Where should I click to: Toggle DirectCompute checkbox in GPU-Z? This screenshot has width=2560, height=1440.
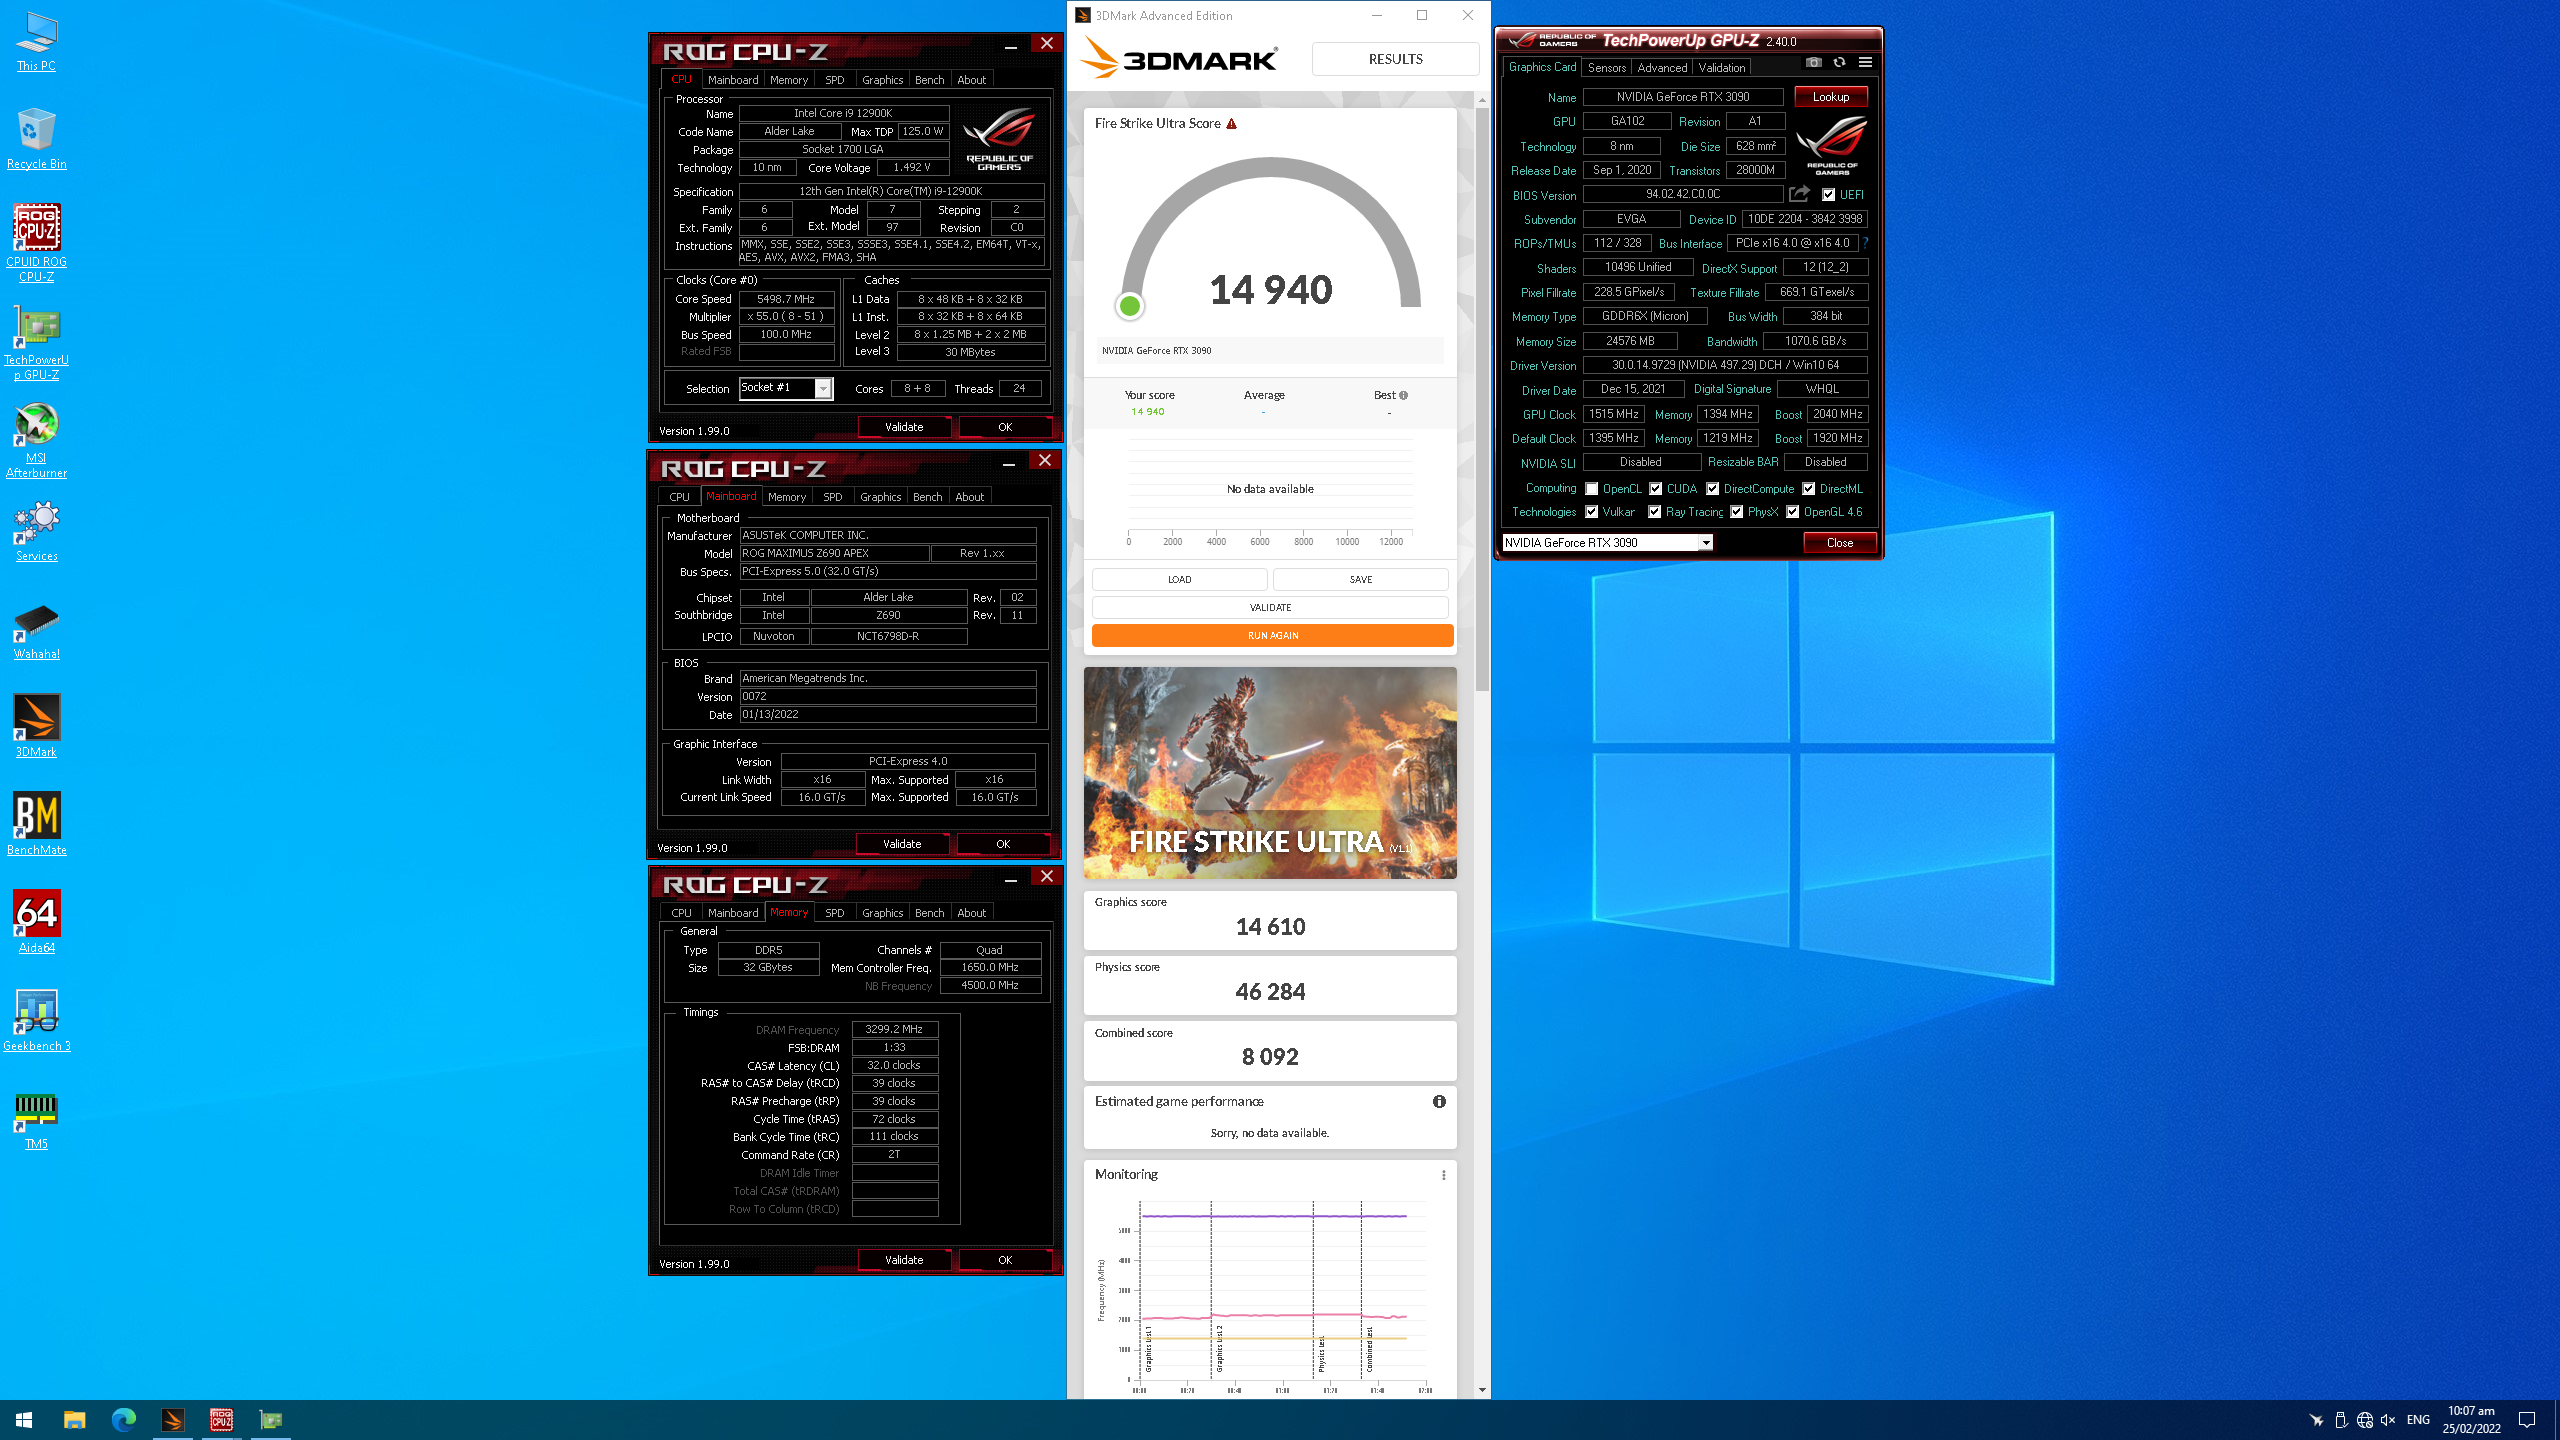coord(1712,489)
